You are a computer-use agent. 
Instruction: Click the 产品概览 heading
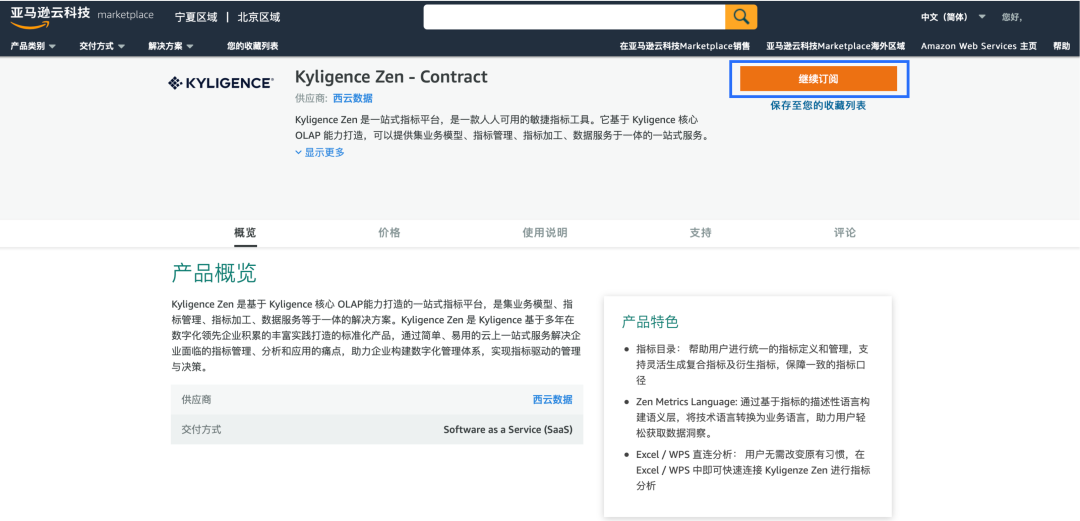point(214,274)
